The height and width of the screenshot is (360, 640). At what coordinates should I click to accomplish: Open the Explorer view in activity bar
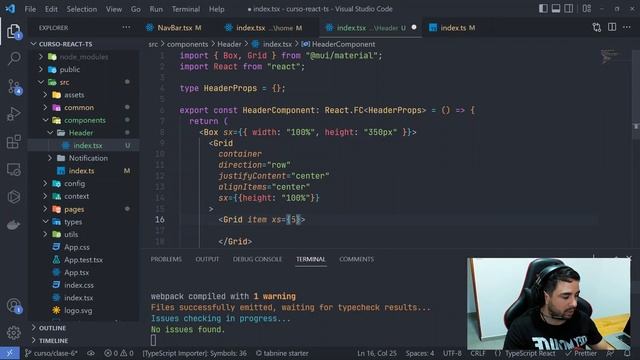[x=13, y=31]
